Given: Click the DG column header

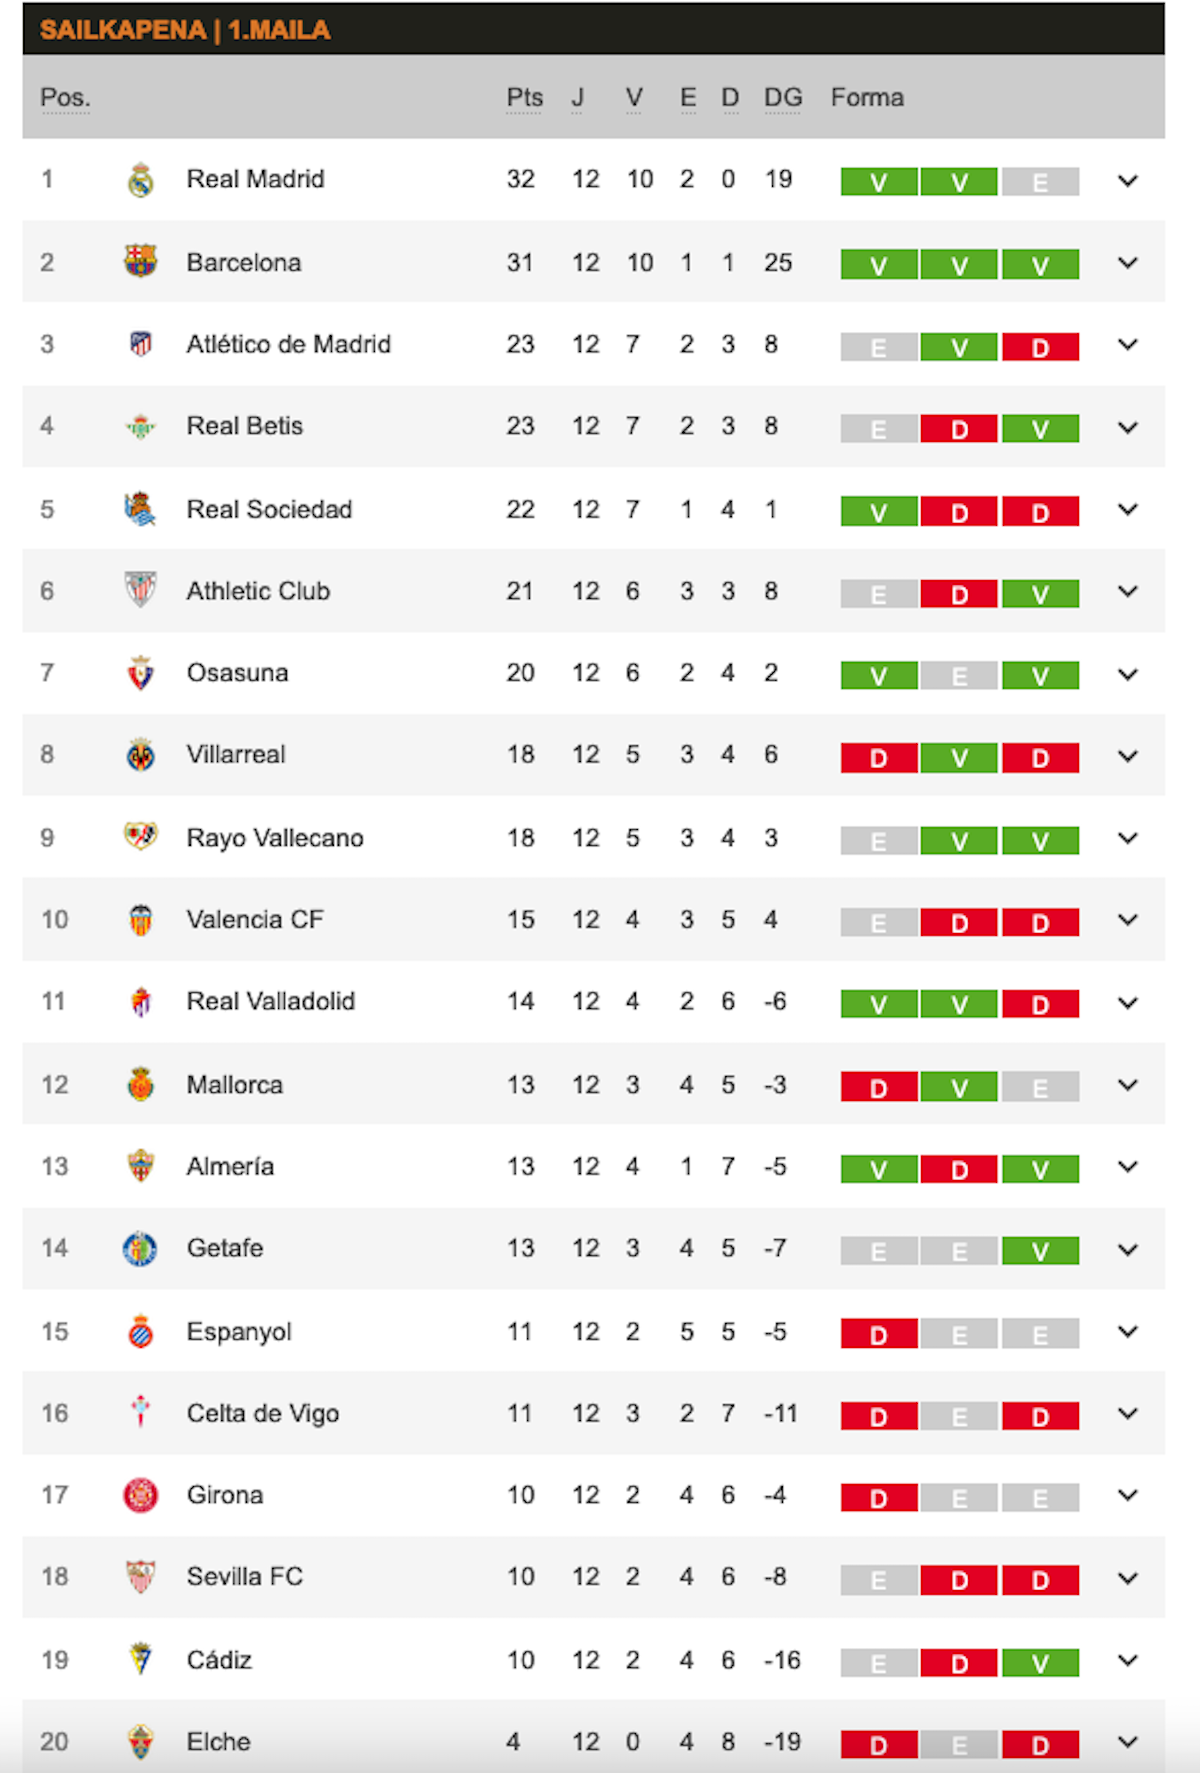Looking at the screenshot, I should 783,98.
